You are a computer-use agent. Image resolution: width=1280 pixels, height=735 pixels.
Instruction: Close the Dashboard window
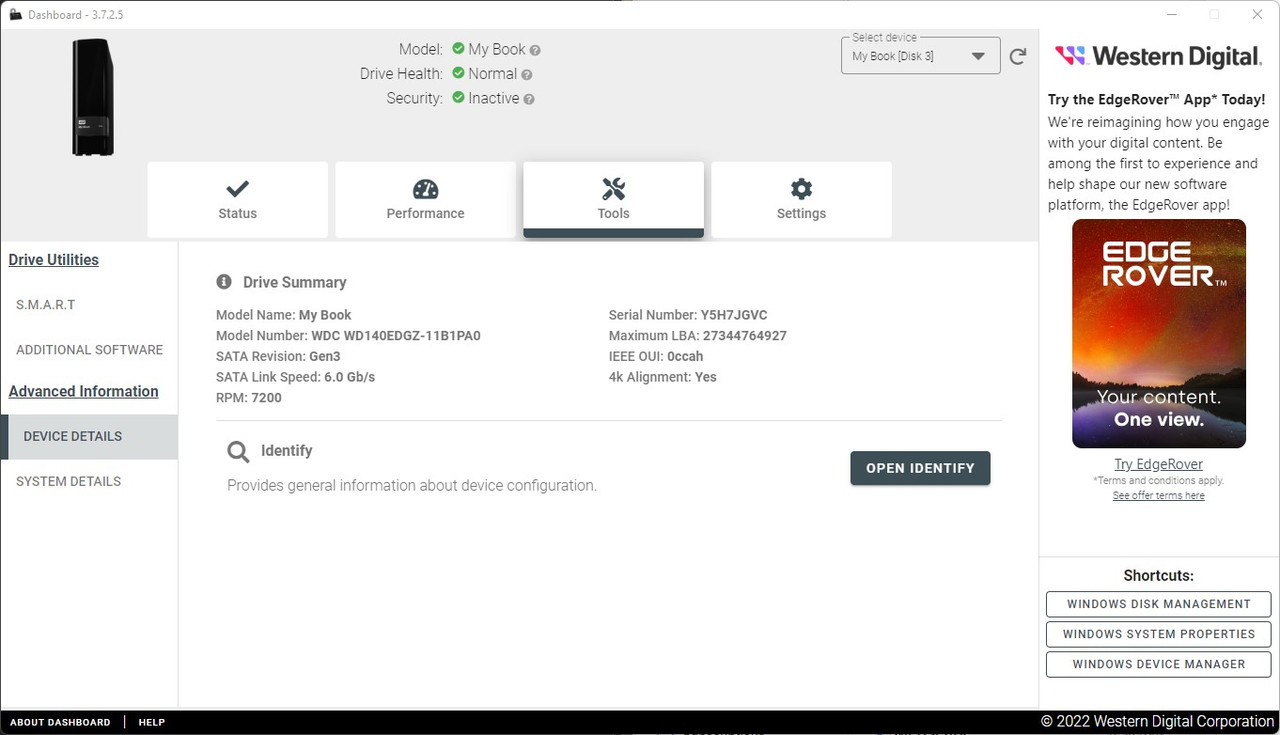pos(1258,15)
